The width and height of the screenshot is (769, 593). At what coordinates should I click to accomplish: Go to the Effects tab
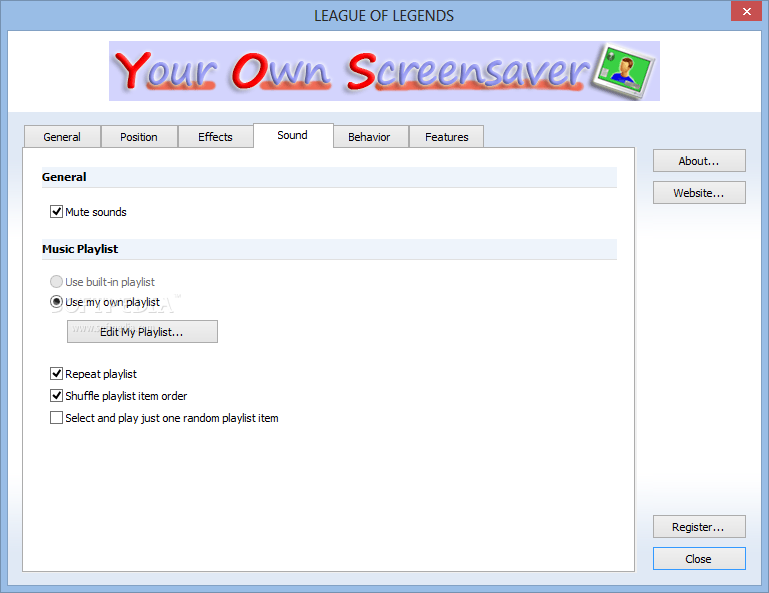pos(215,137)
